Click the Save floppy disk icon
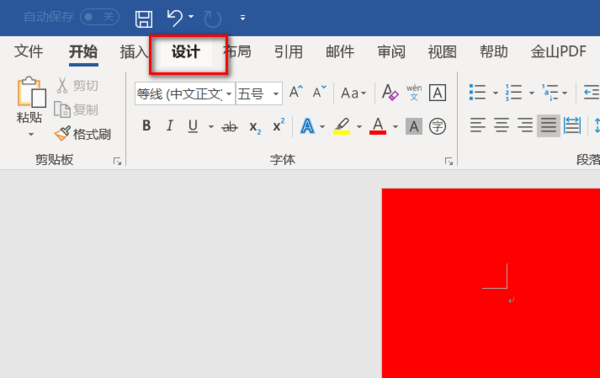 click(144, 18)
